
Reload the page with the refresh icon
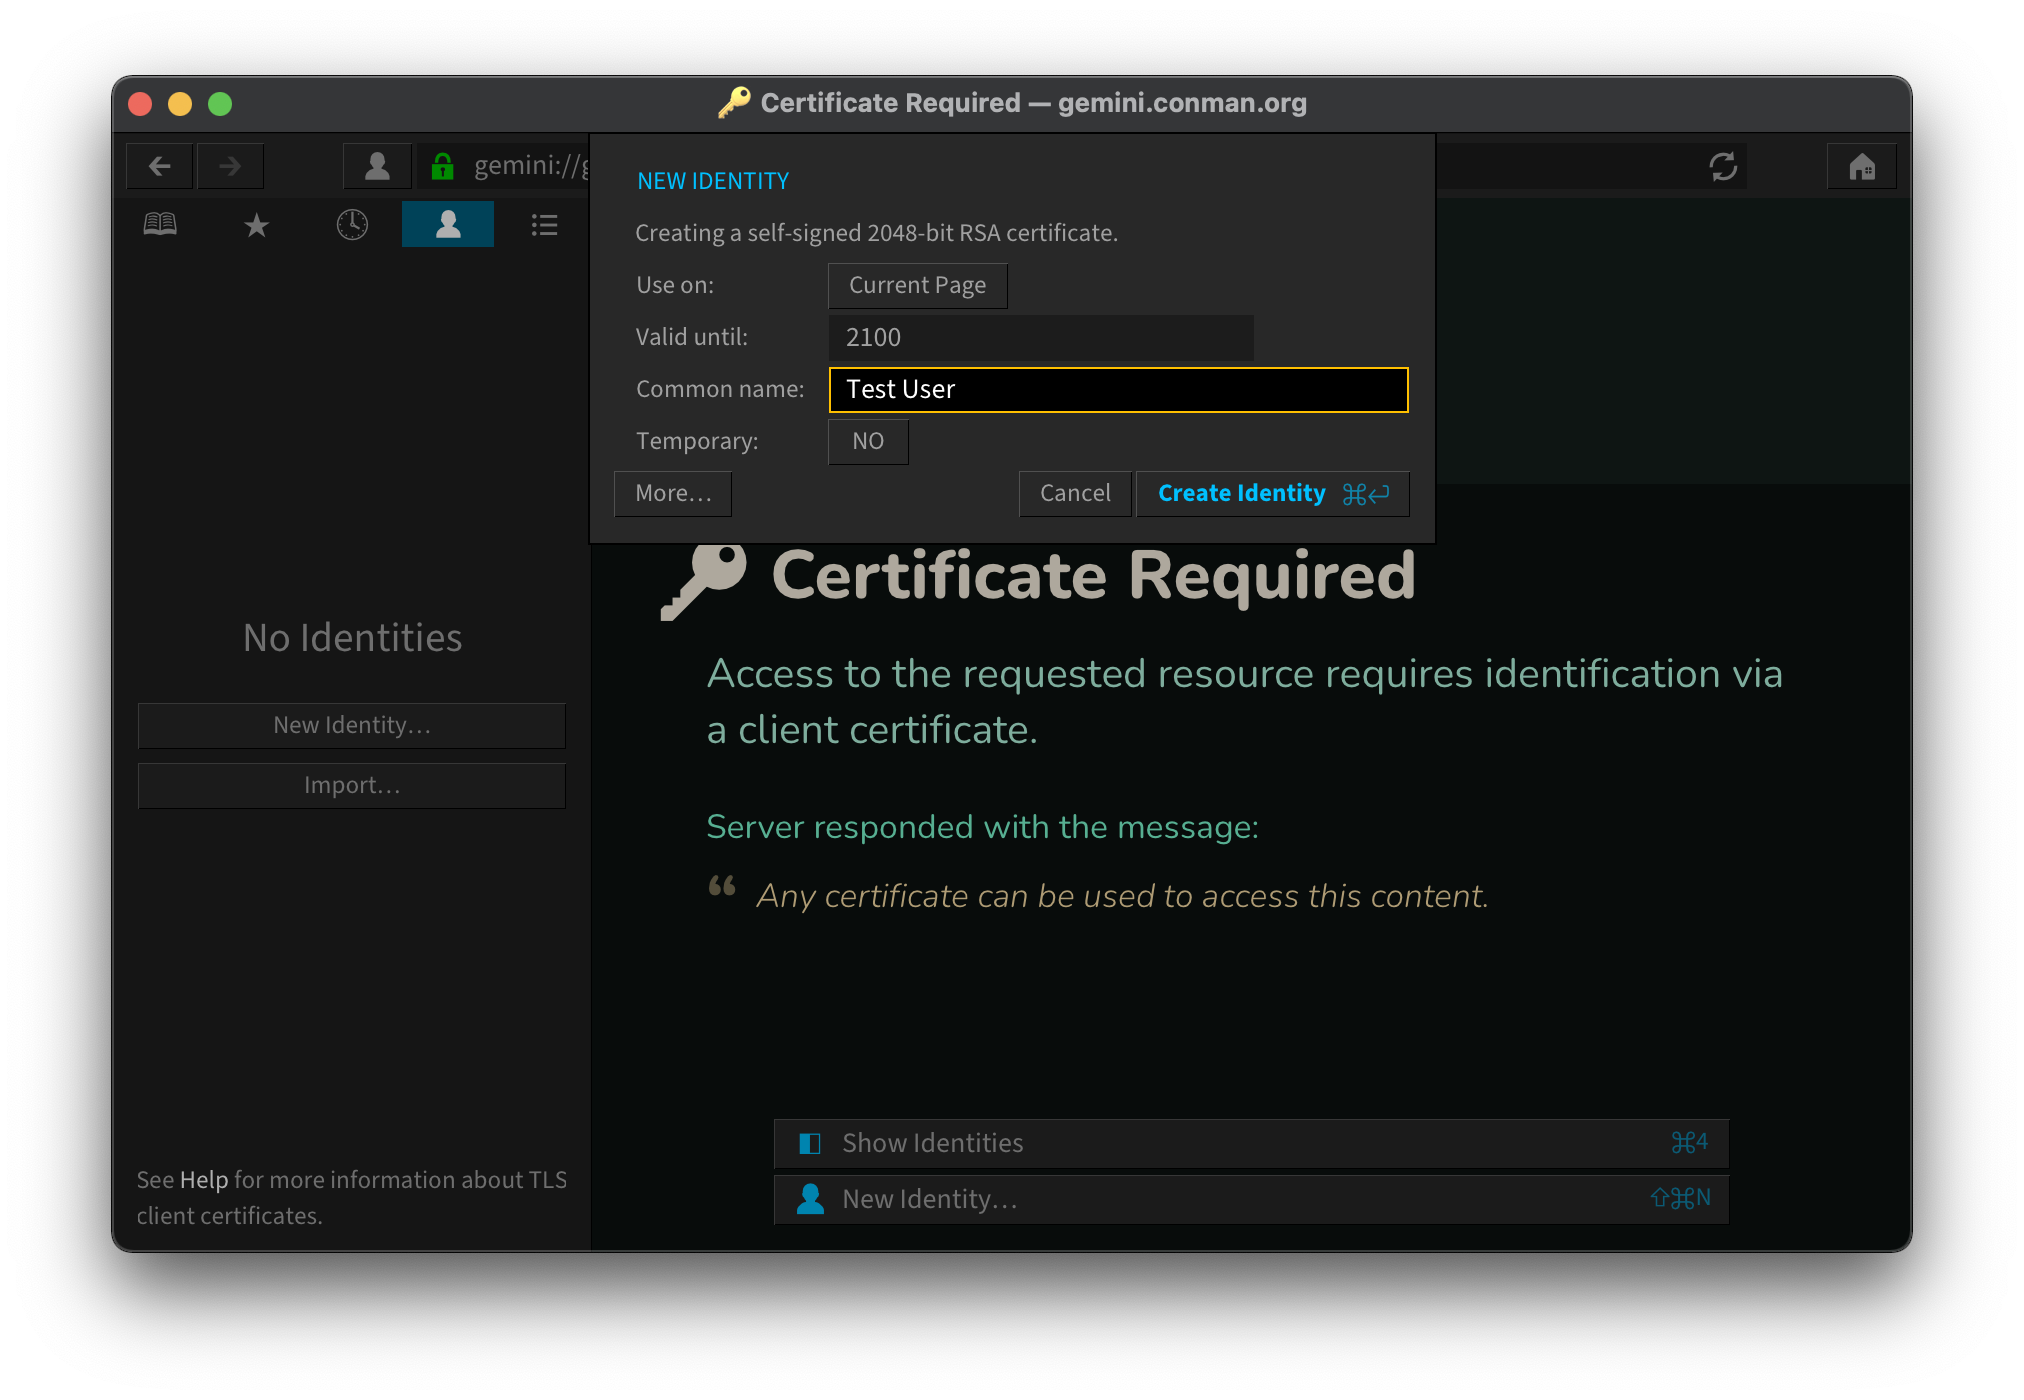coord(1722,166)
